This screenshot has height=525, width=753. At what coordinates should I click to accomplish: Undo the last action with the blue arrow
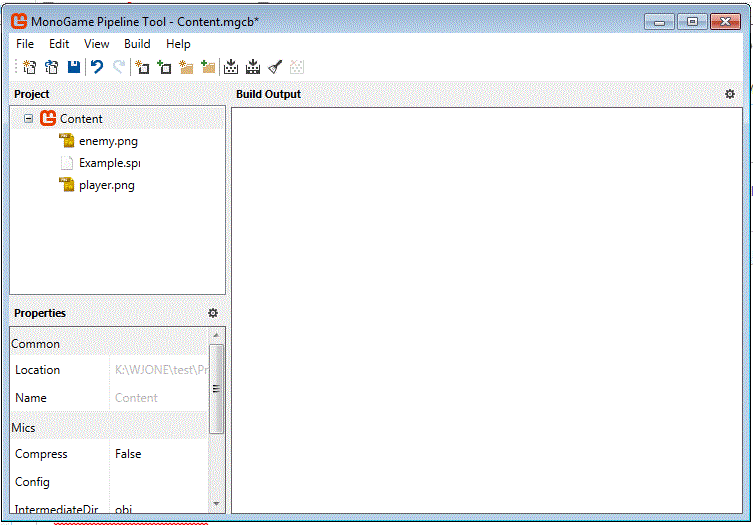[97, 67]
